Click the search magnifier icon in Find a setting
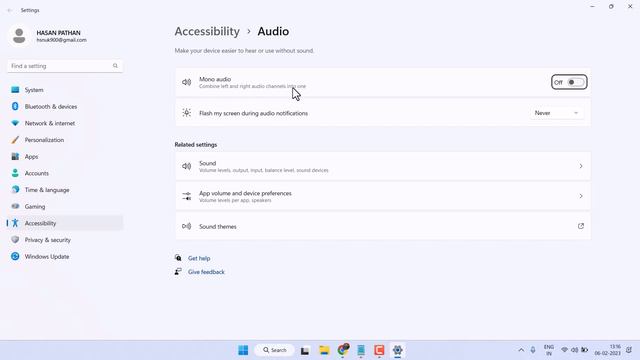The image size is (640, 360). point(115,66)
